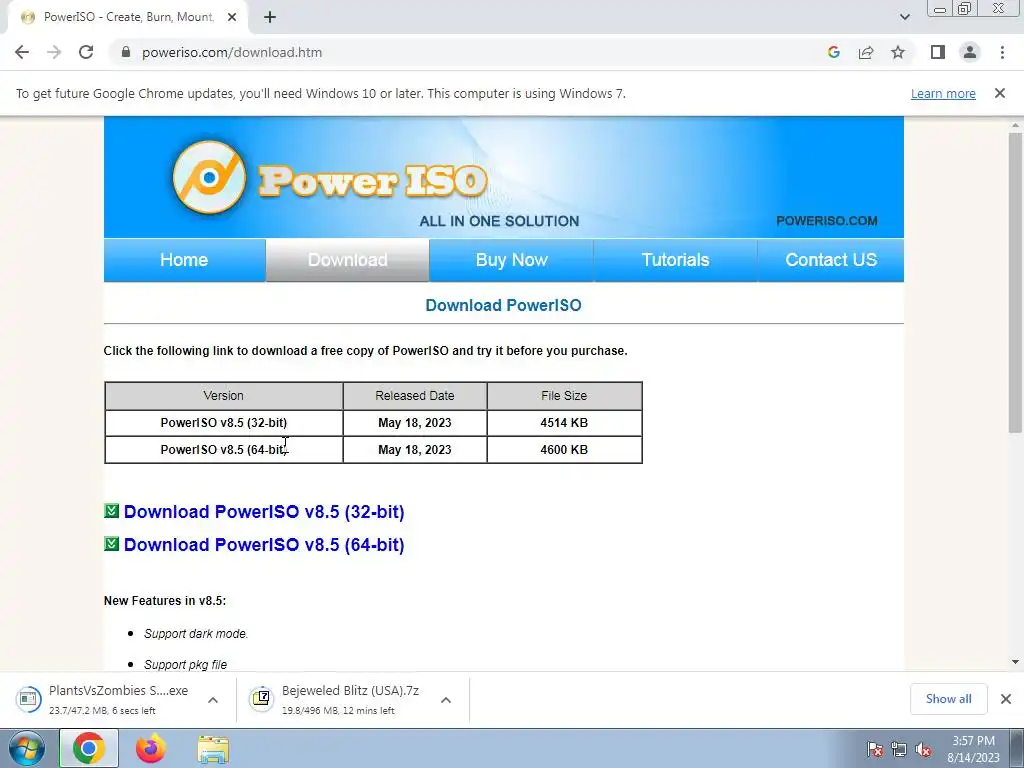Open a new tab with plus button
Viewport: 1024px width, 768px height.
tap(270, 17)
